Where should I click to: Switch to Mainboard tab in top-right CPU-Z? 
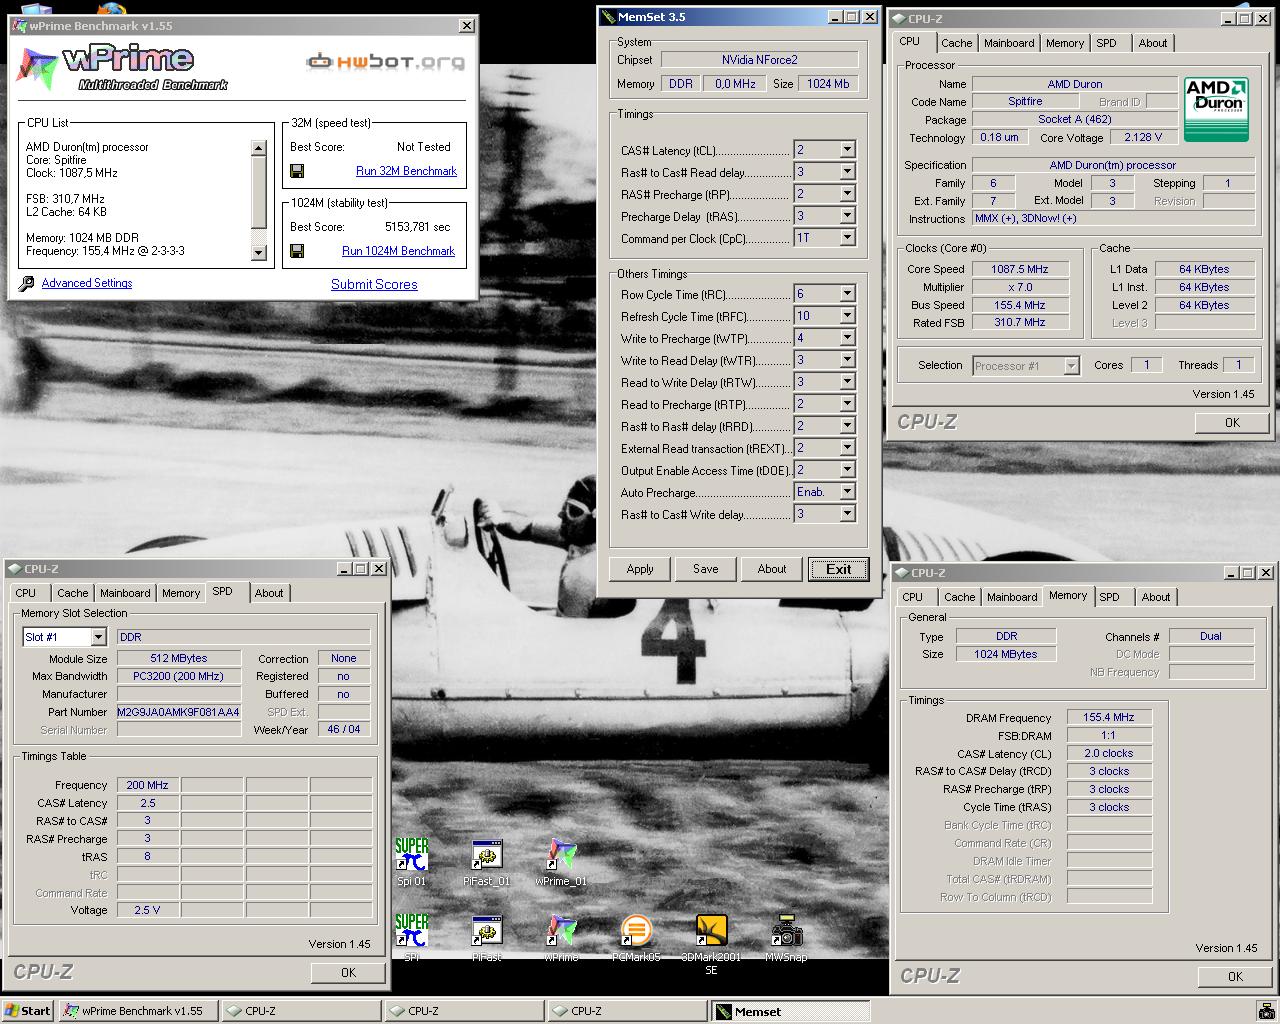(1009, 43)
